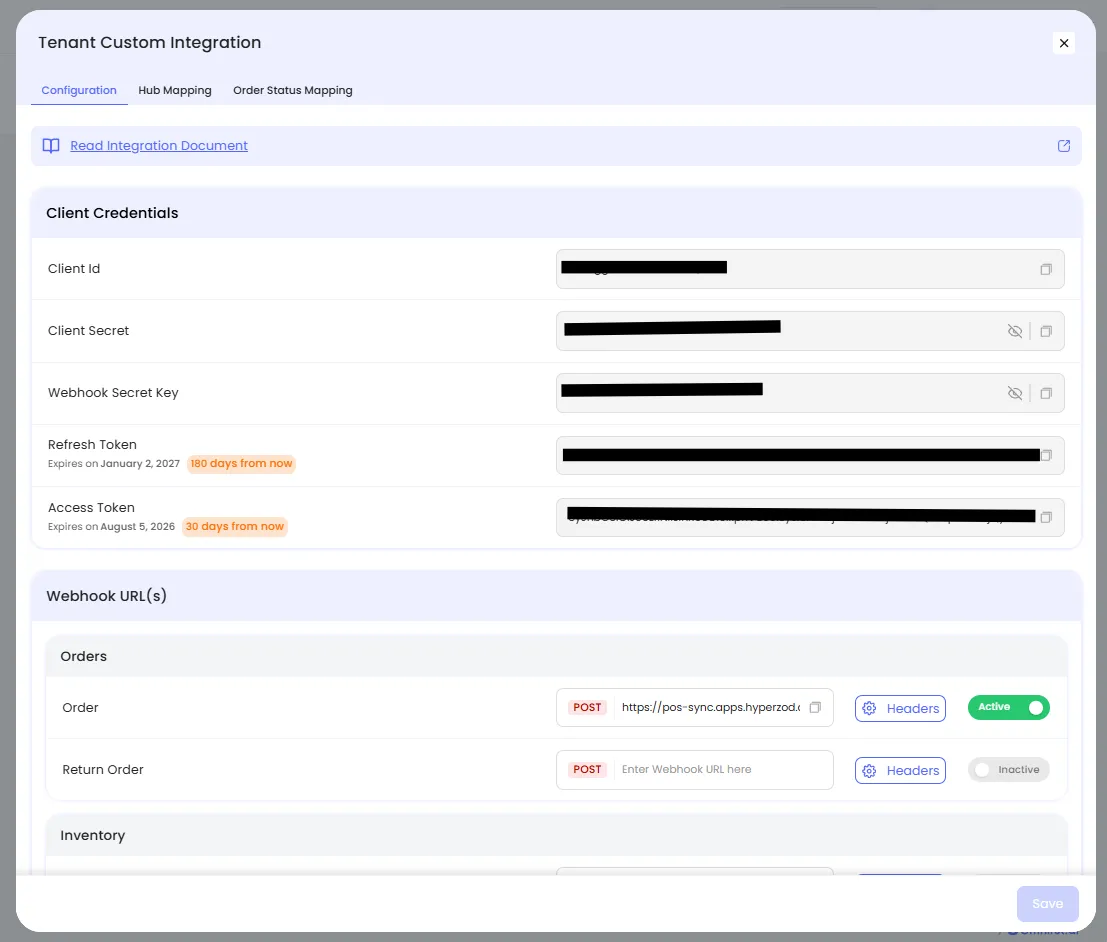Show the hidden Webhook Secret Key
Viewport: 1107px width, 942px height.
click(x=1015, y=393)
